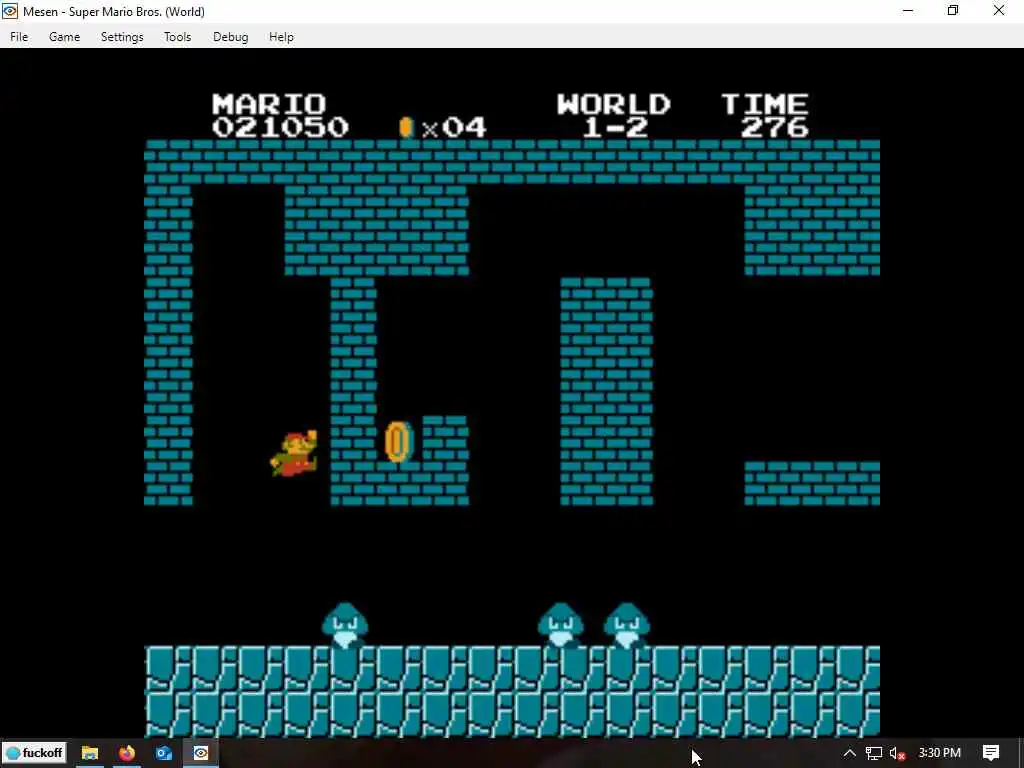Click the TIME 276 counter

(766, 116)
